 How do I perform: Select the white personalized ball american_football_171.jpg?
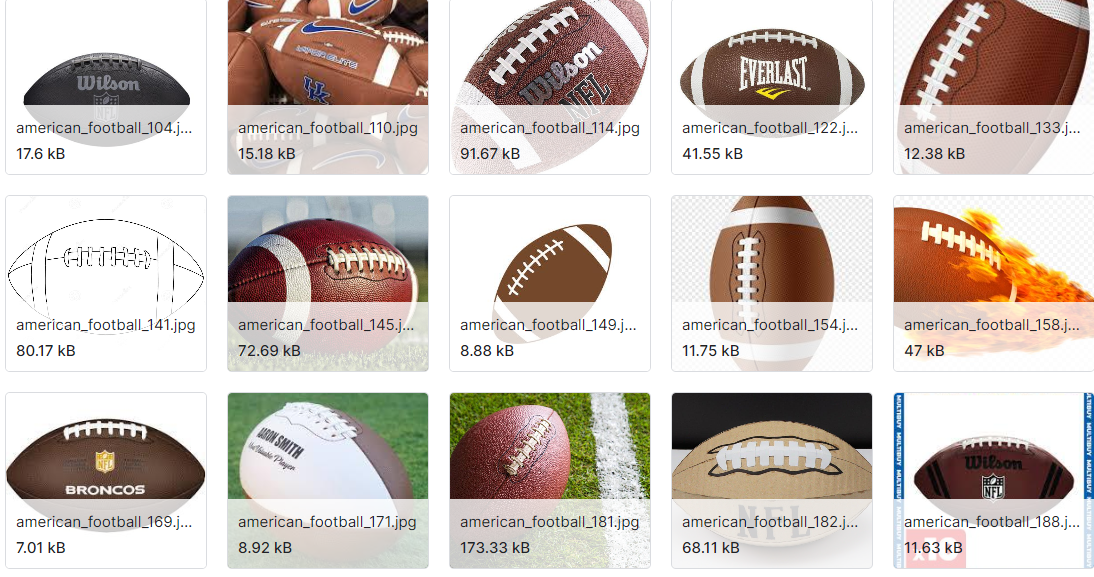(x=328, y=480)
